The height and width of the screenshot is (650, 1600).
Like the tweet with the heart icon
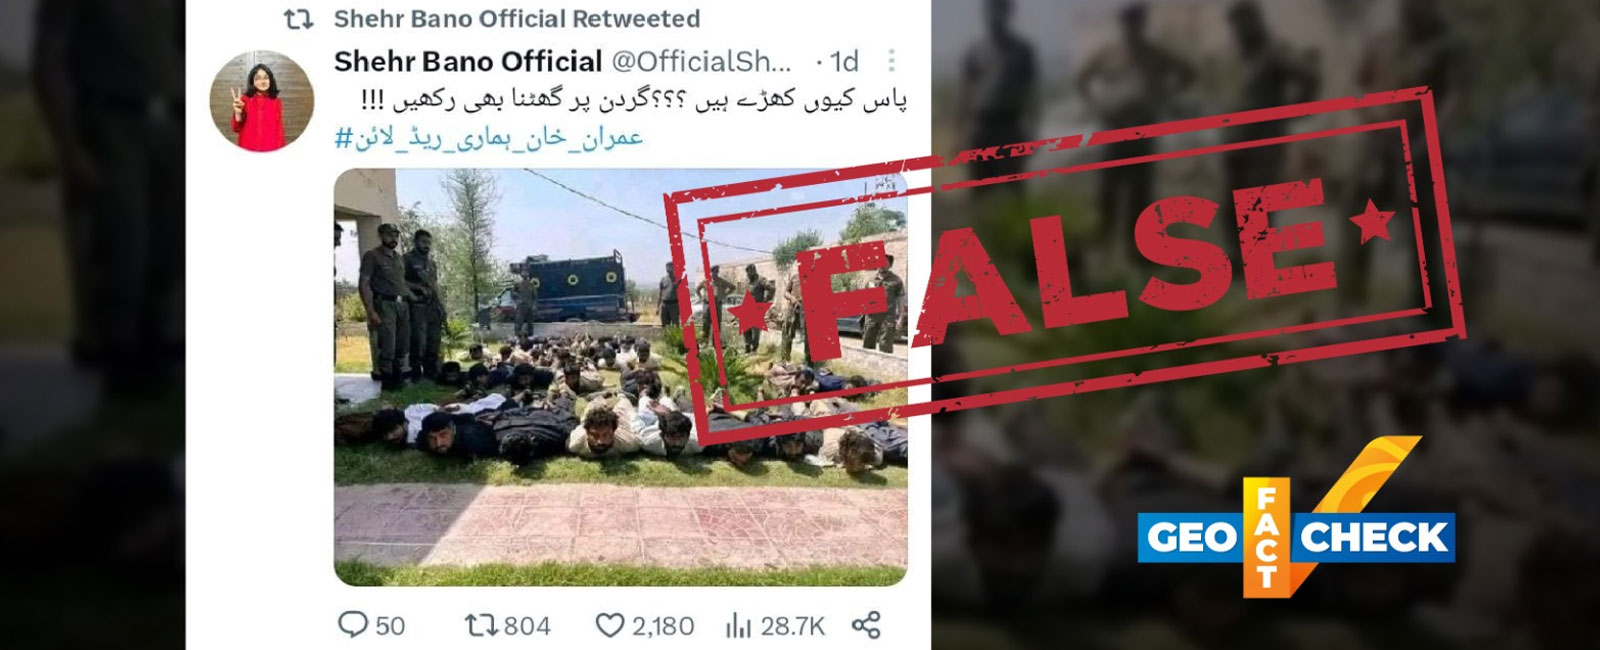609,625
